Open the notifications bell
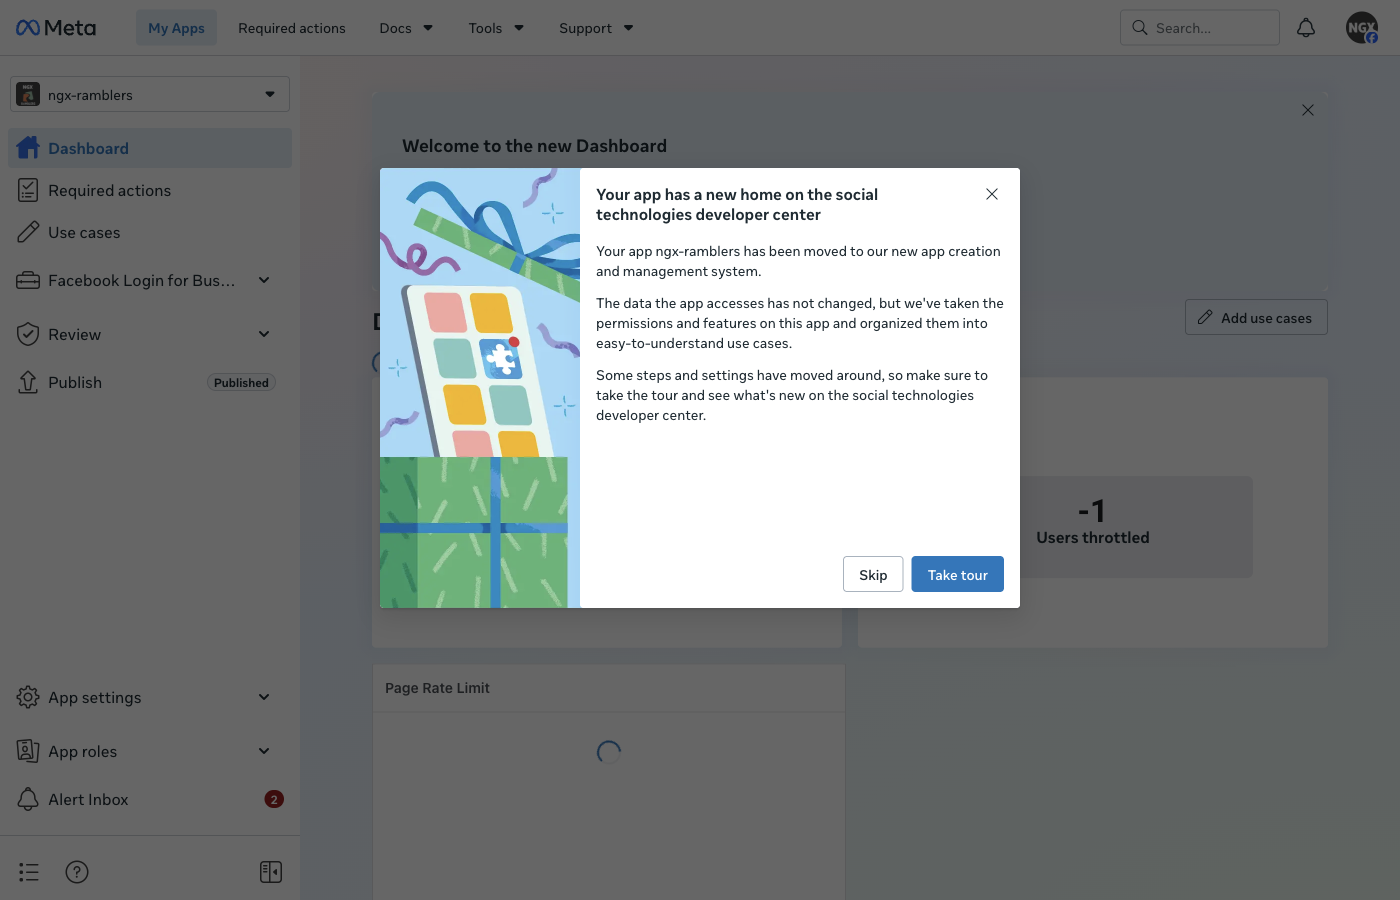The image size is (1400, 900). click(x=1306, y=28)
